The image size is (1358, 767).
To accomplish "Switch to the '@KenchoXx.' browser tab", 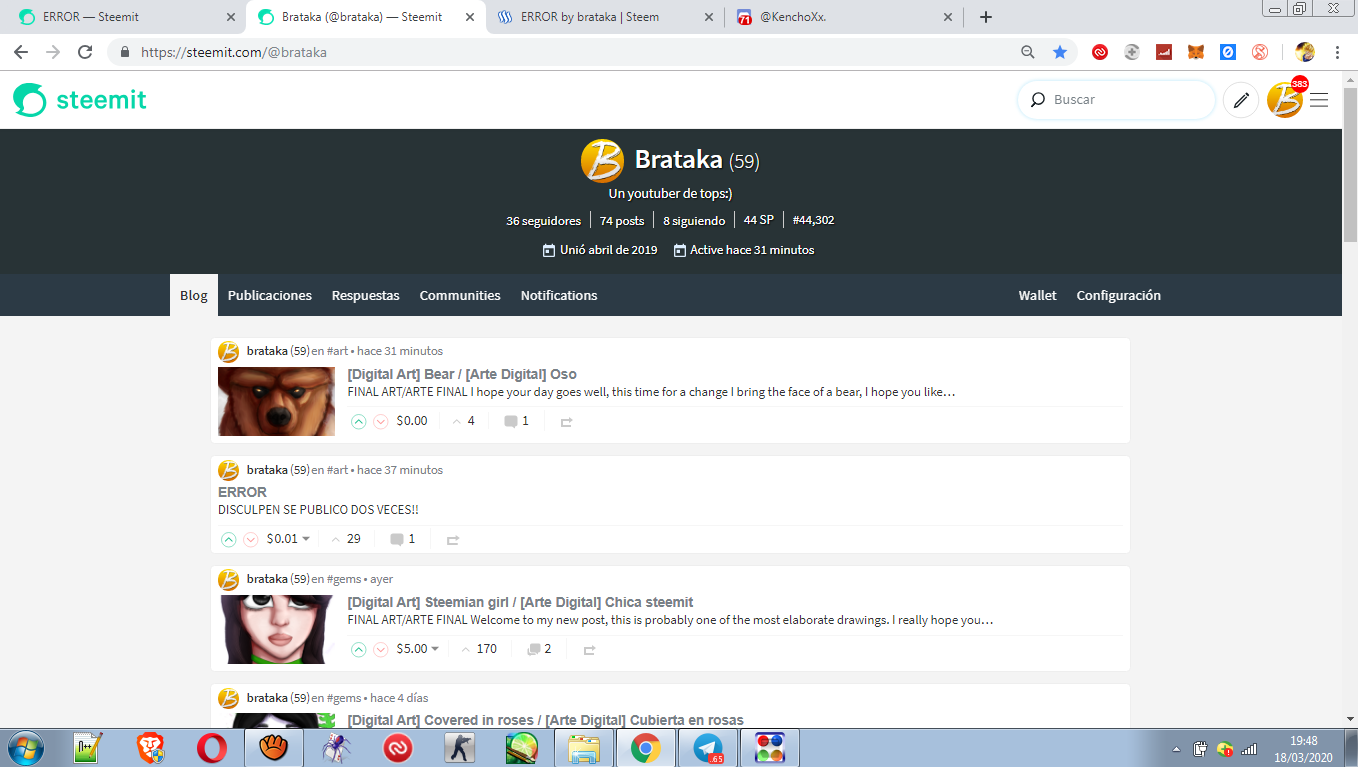I will click(x=842, y=17).
